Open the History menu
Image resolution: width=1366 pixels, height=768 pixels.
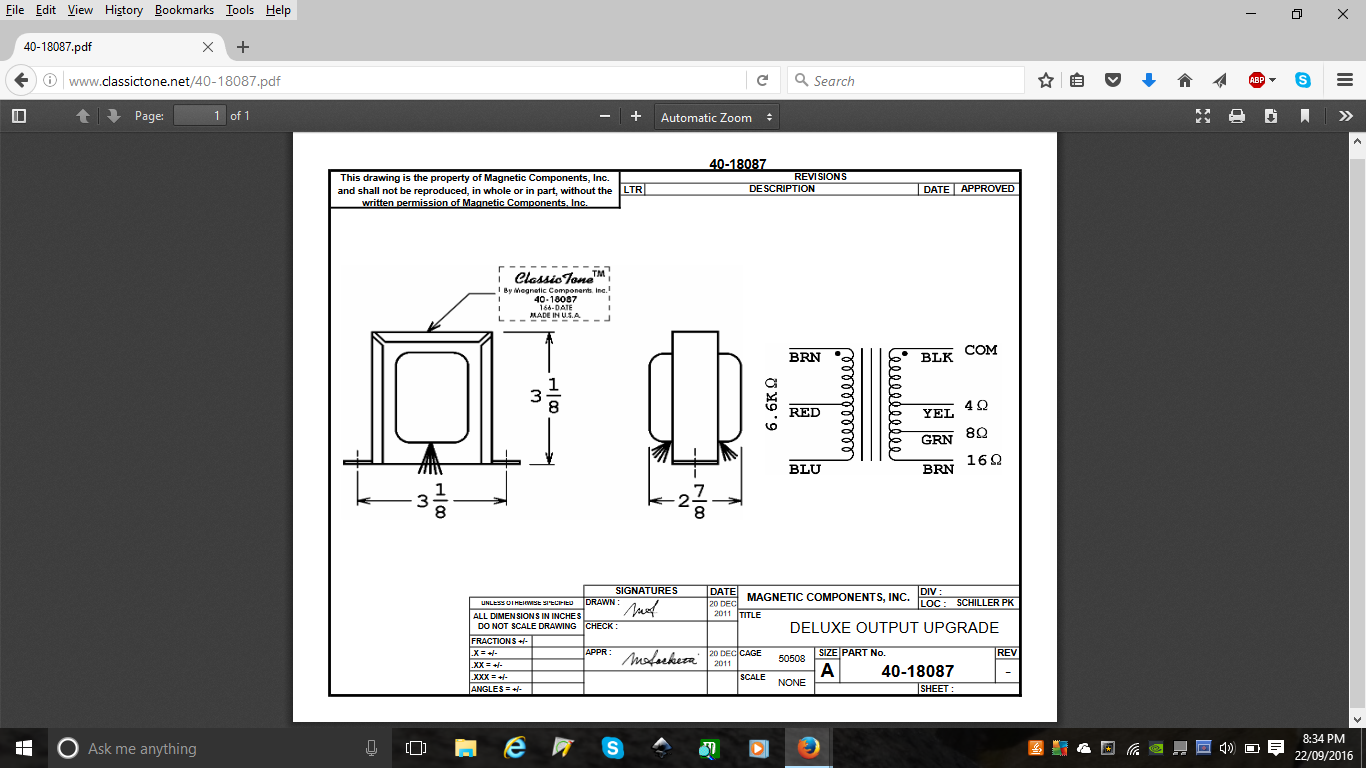(124, 10)
